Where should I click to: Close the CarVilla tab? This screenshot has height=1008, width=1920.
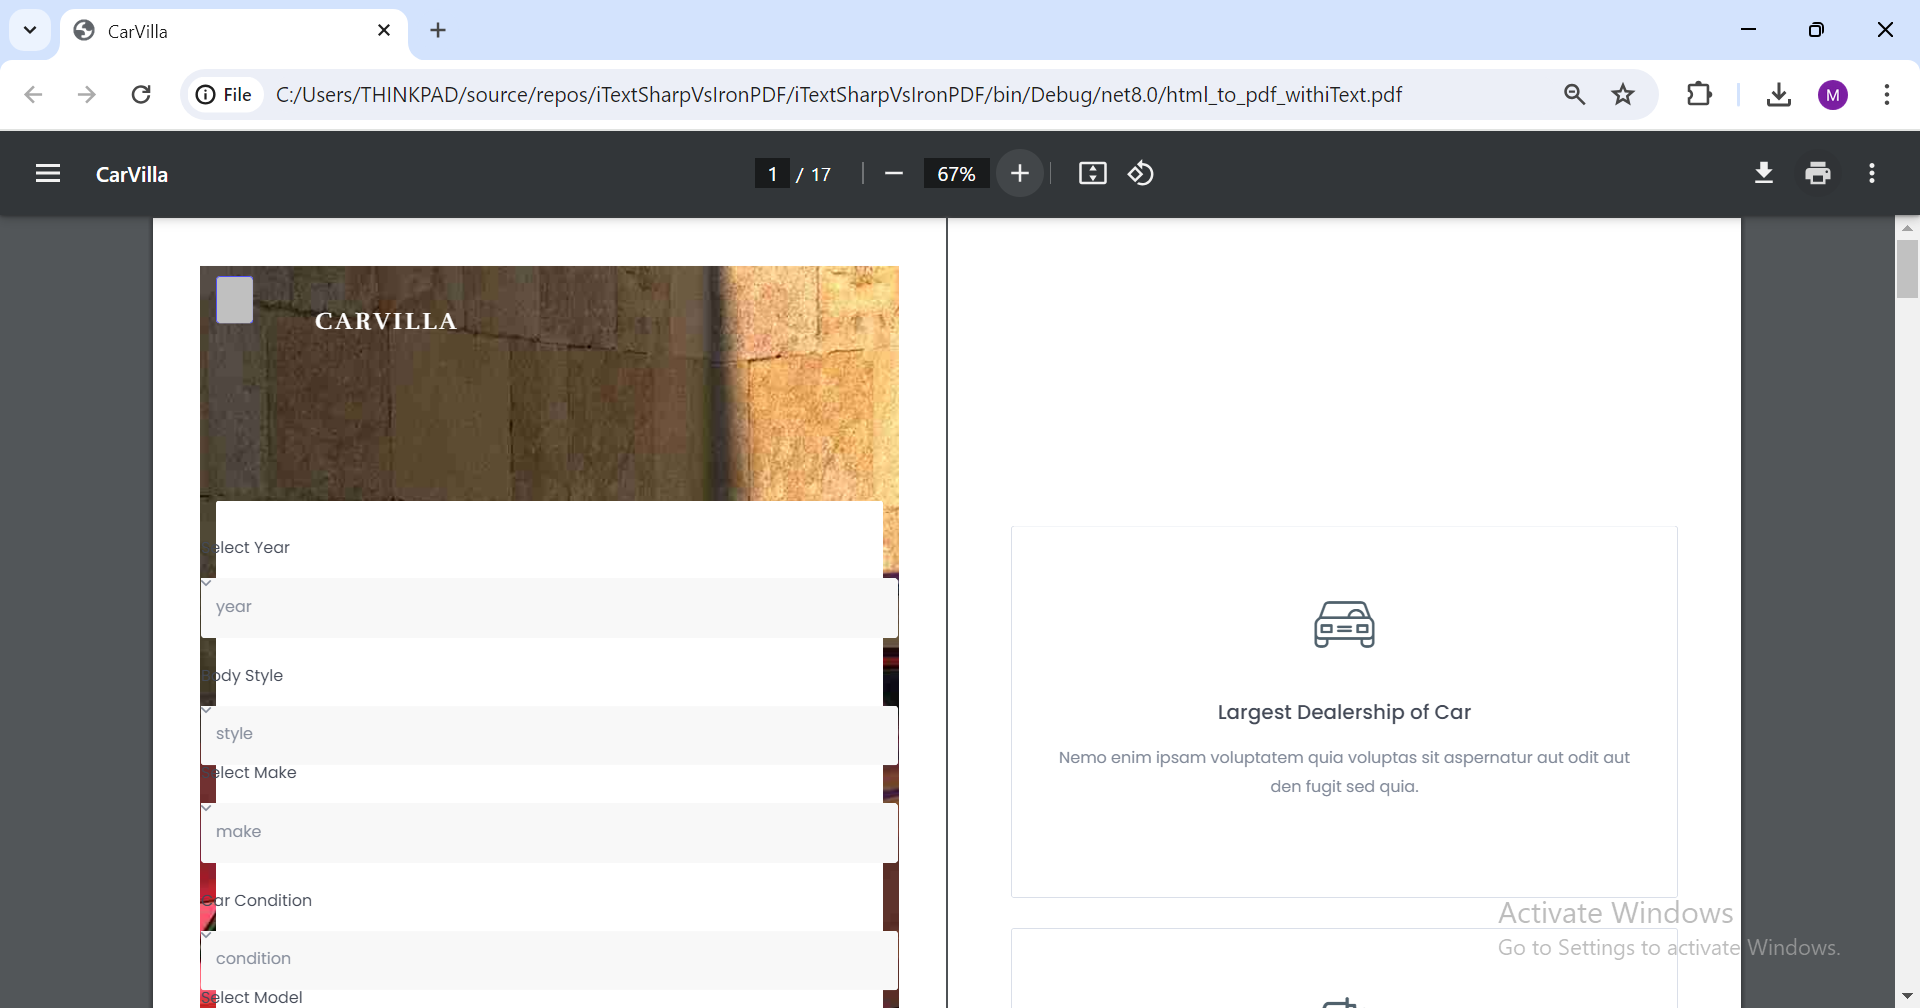pyautogui.click(x=384, y=30)
